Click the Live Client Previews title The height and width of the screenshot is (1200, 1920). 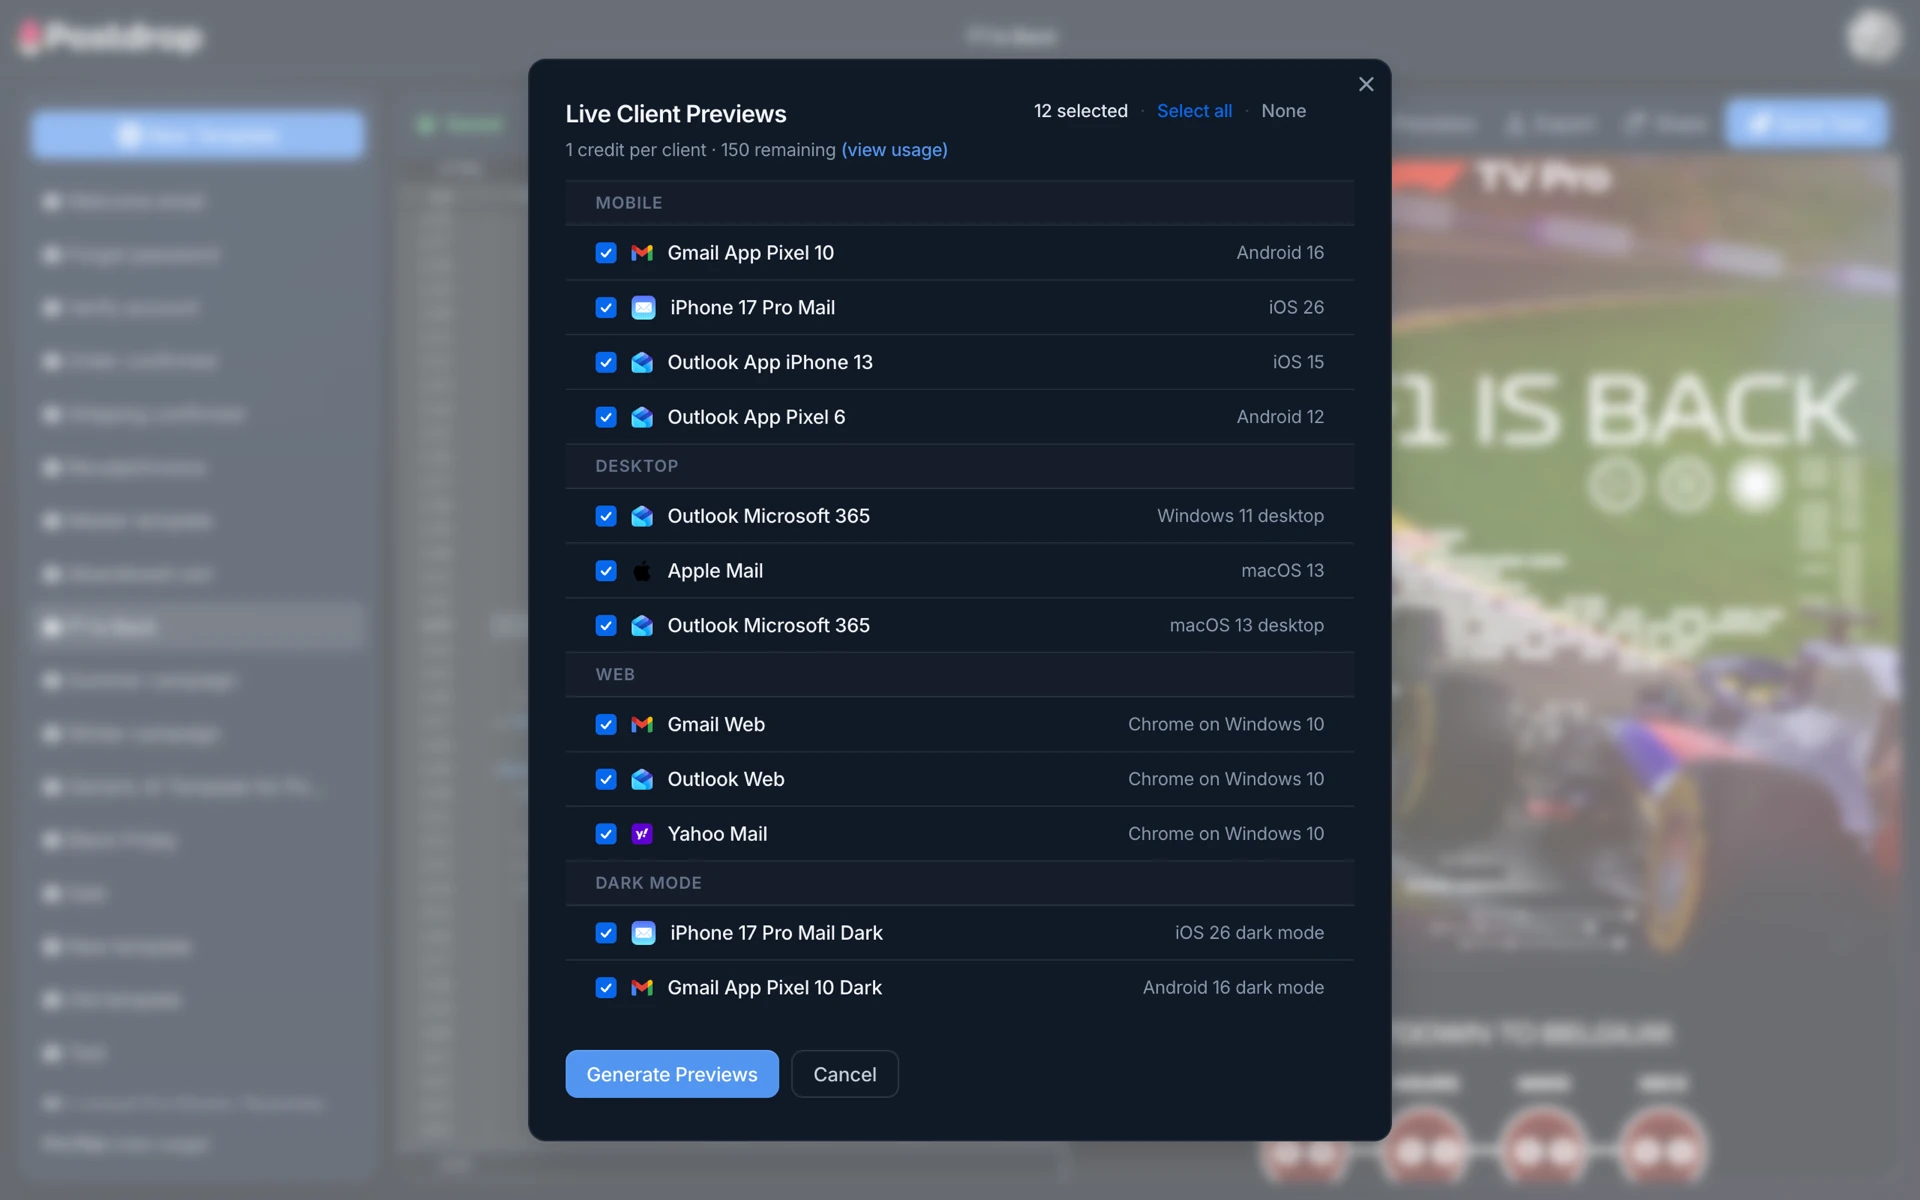point(676,114)
